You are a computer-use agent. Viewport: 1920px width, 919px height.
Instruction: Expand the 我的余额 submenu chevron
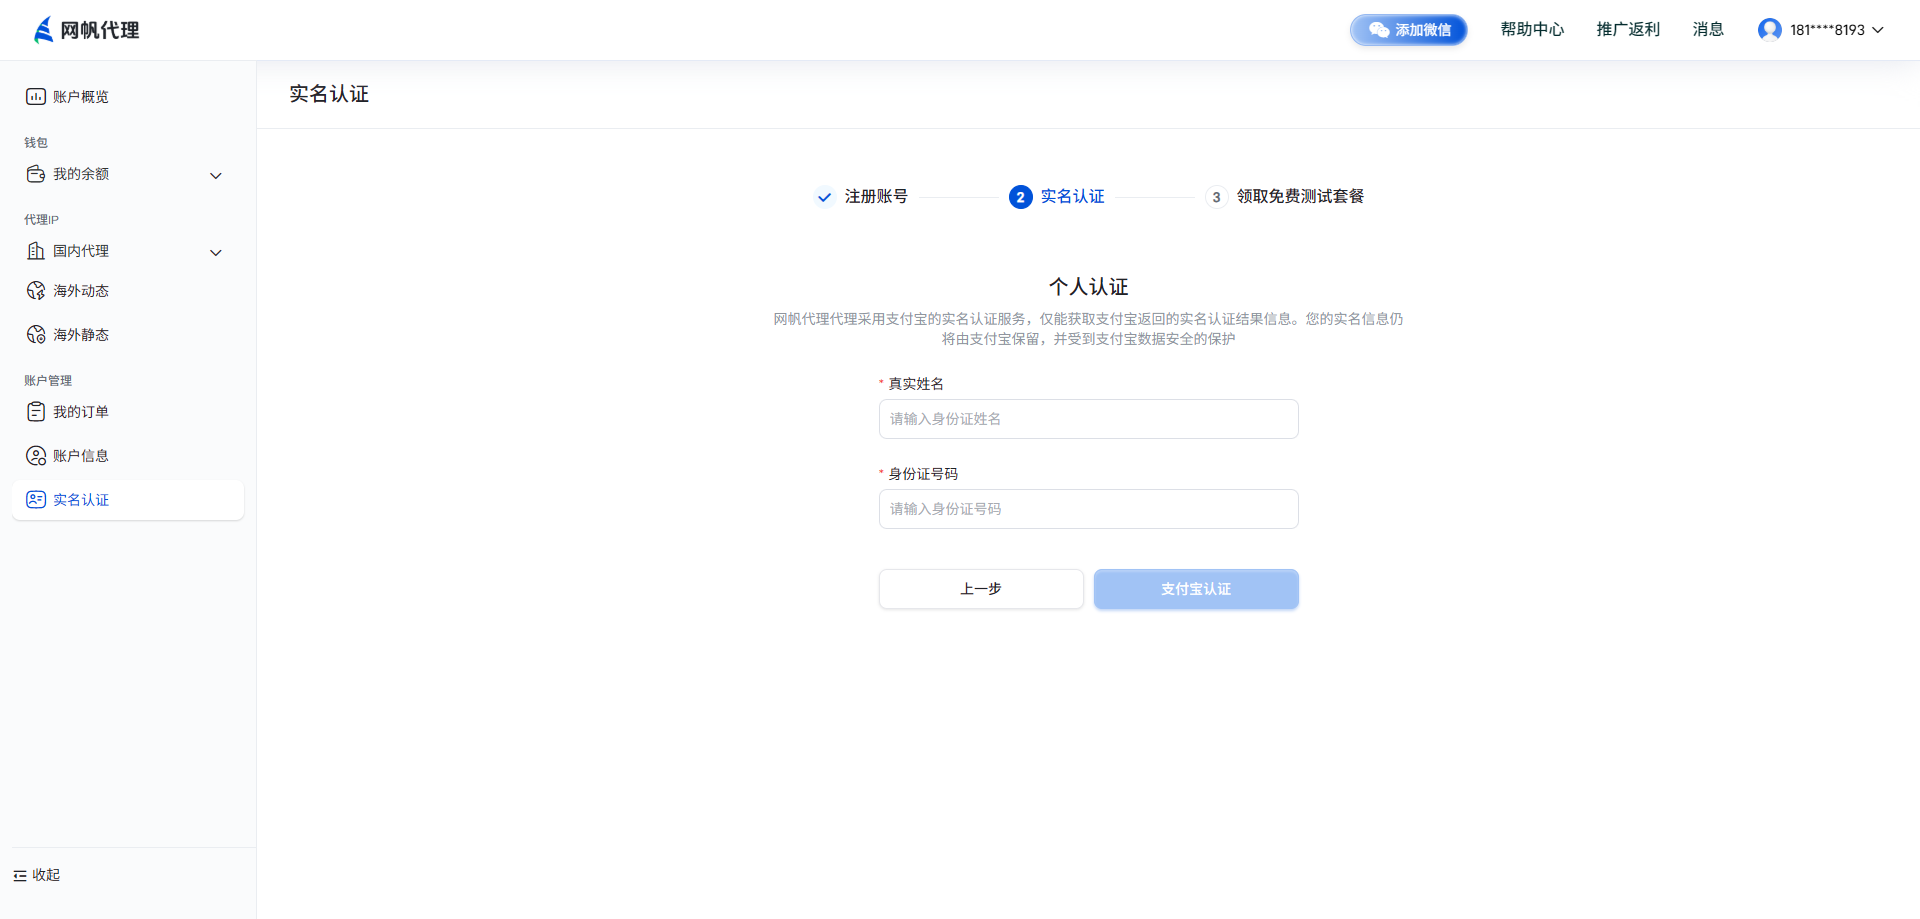point(216,176)
